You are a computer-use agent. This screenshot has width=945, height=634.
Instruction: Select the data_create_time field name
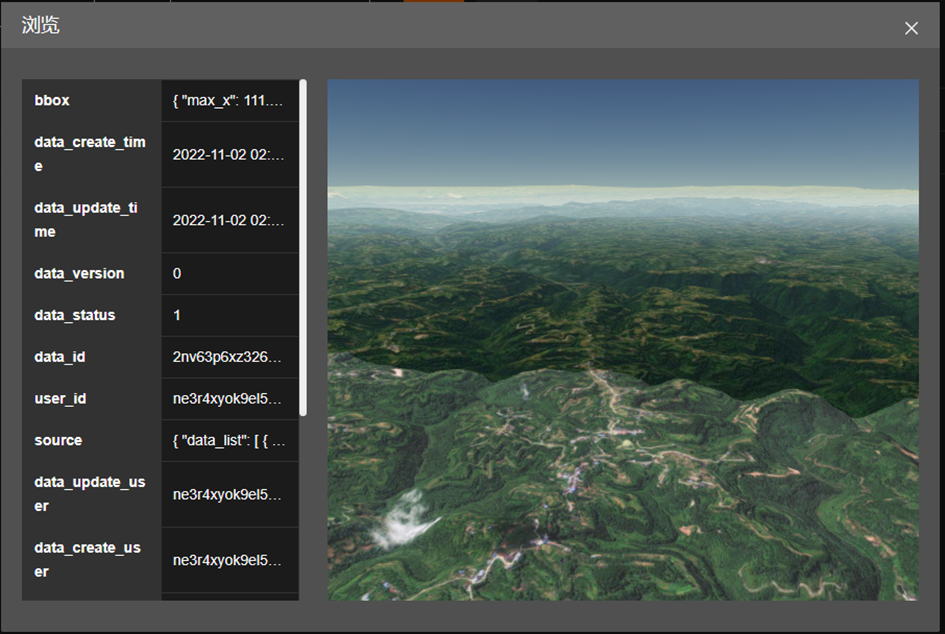pos(90,154)
